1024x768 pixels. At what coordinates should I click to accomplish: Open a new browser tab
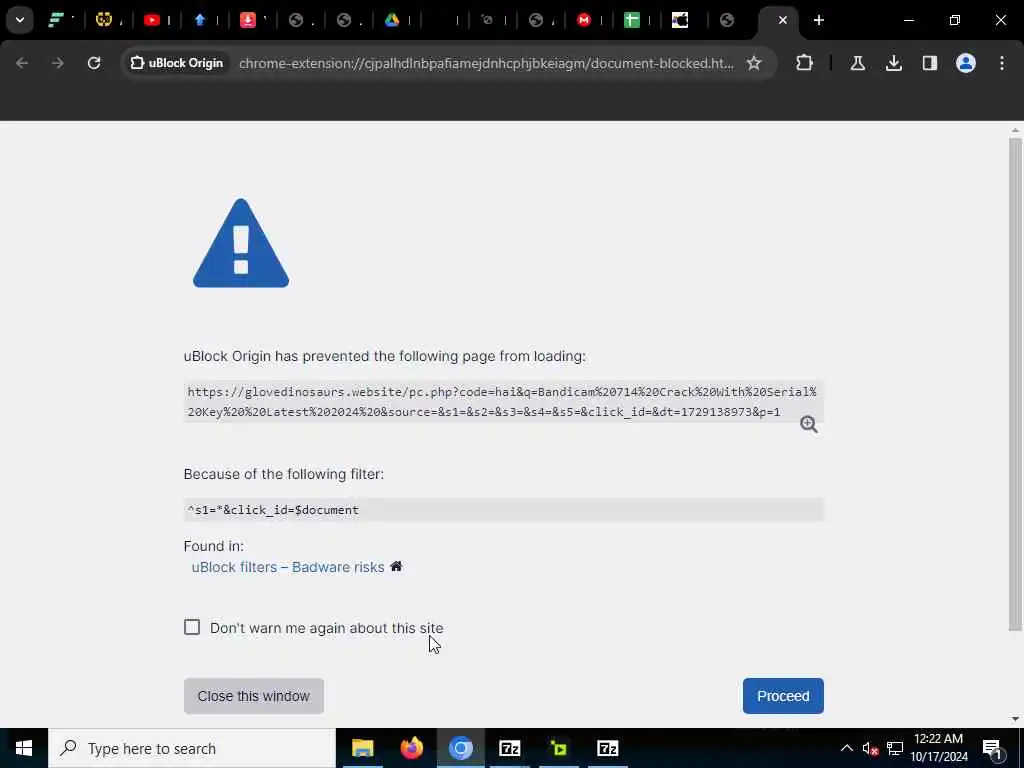[x=818, y=20]
